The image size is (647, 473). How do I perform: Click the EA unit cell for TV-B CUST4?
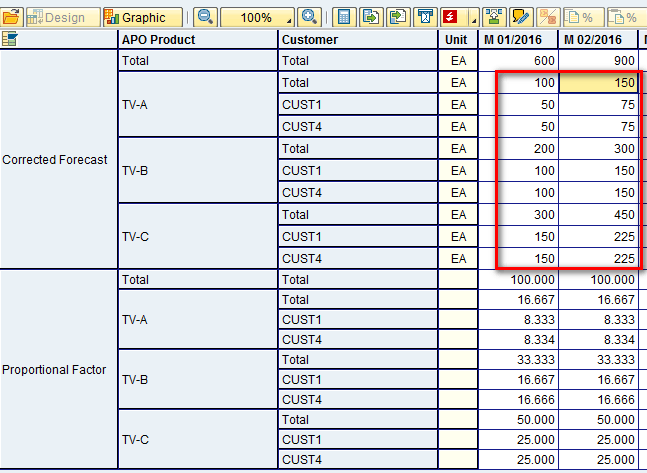[458, 192]
